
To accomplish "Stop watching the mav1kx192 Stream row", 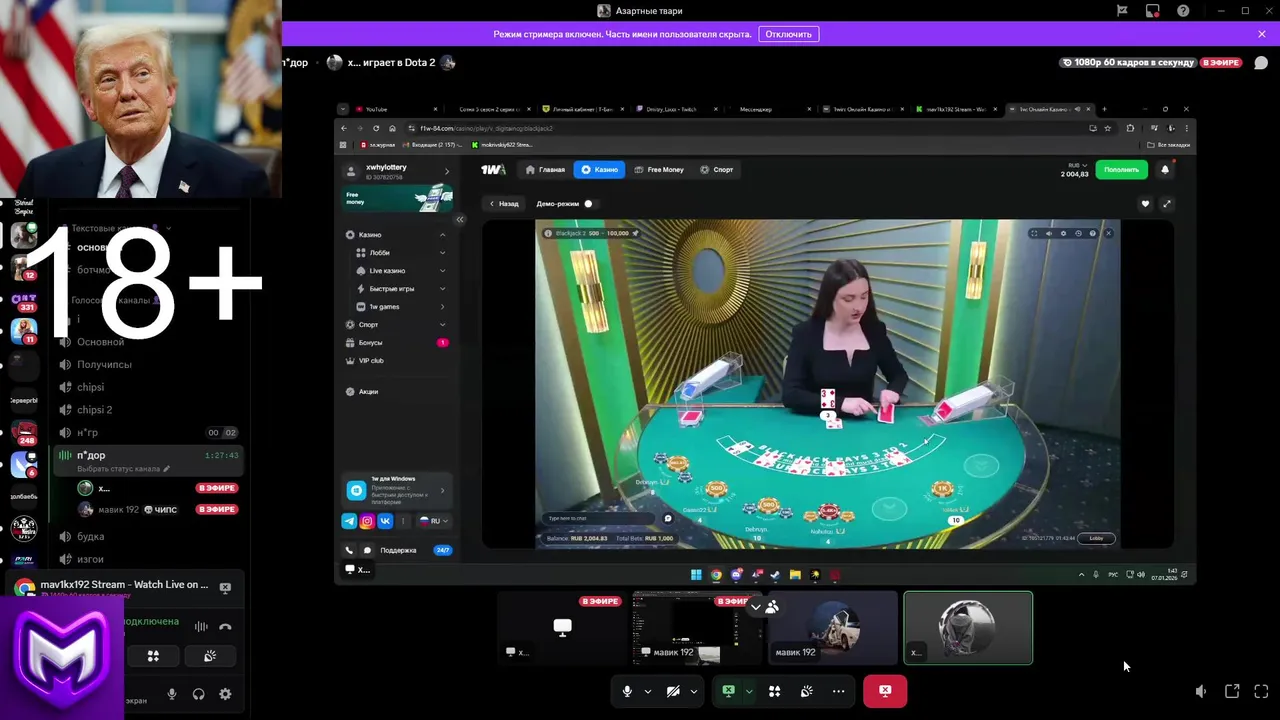I will coord(225,588).
